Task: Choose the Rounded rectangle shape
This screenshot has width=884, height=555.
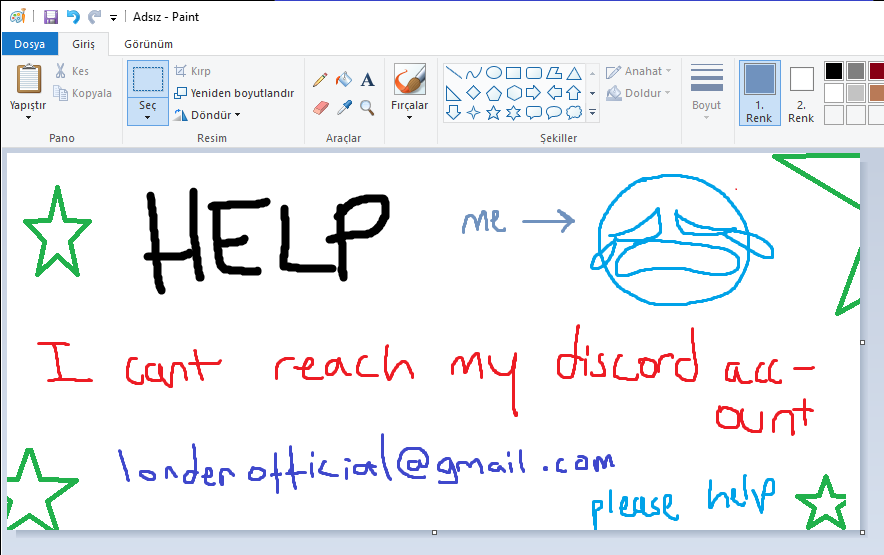Action: [x=534, y=73]
